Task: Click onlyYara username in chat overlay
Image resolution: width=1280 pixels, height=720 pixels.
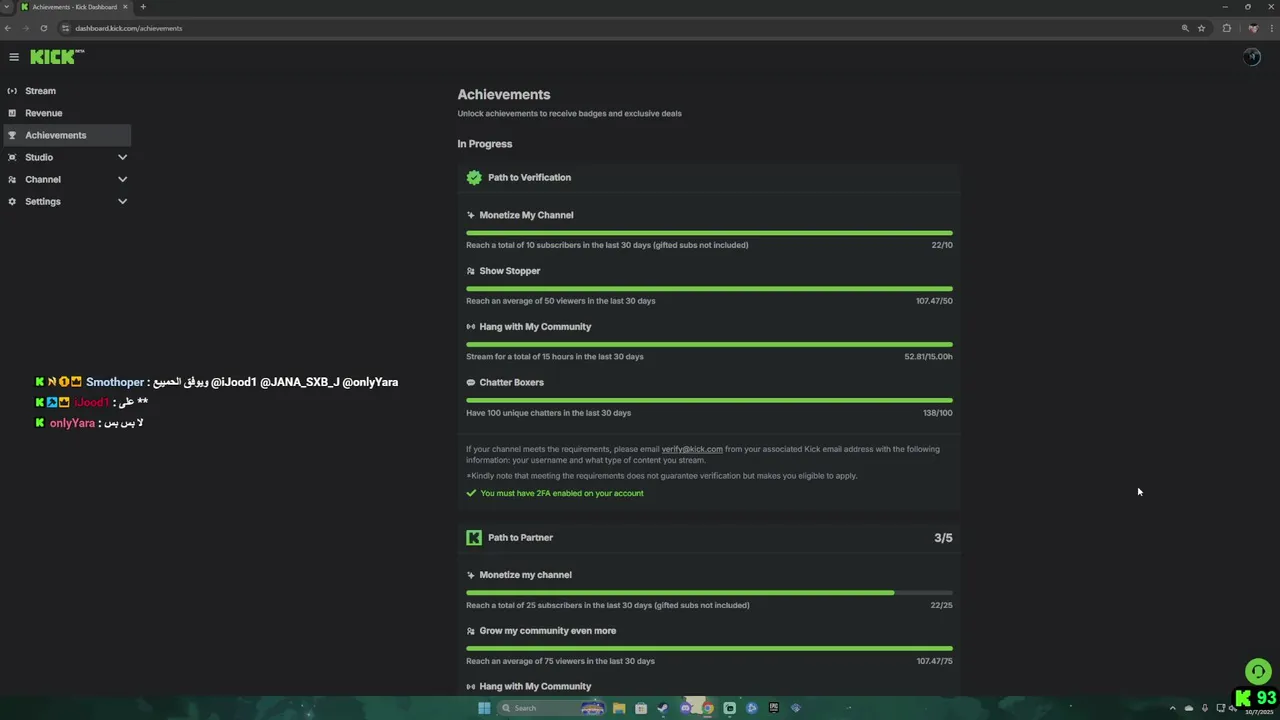Action: [72, 423]
